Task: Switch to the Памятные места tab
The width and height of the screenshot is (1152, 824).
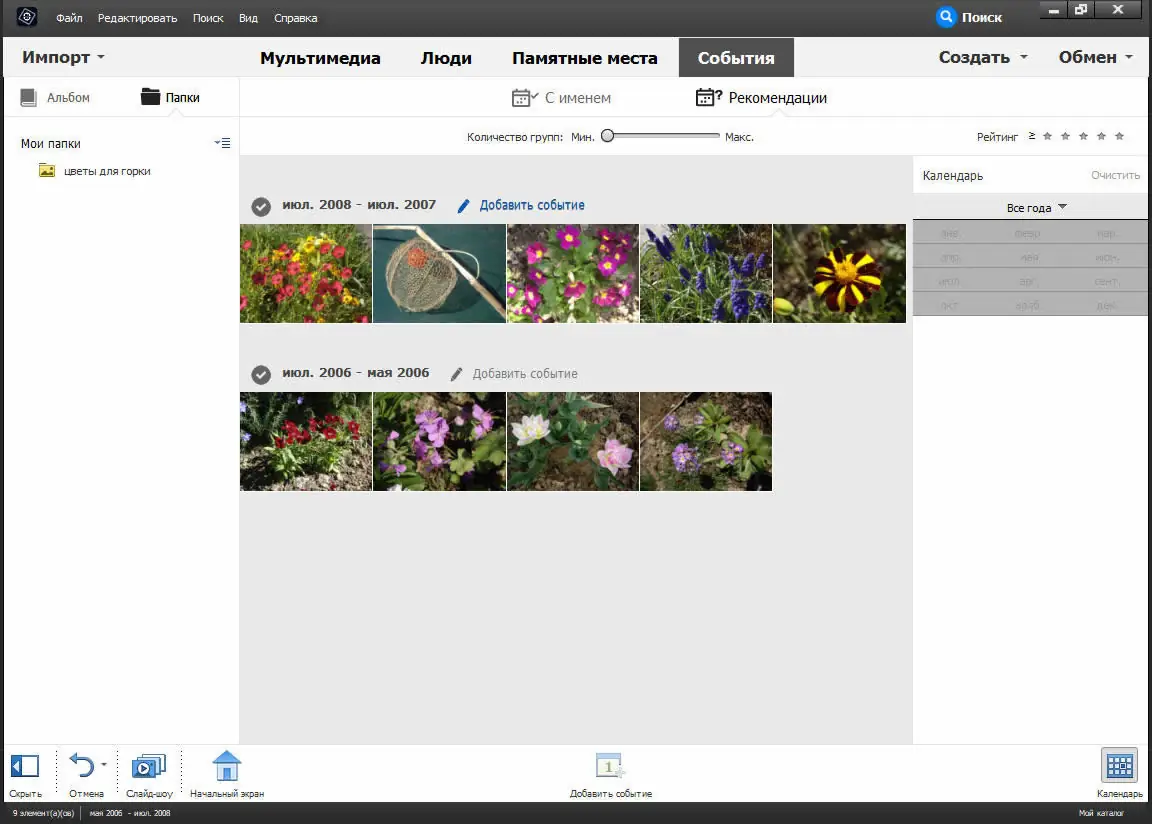Action: coord(584,58)
